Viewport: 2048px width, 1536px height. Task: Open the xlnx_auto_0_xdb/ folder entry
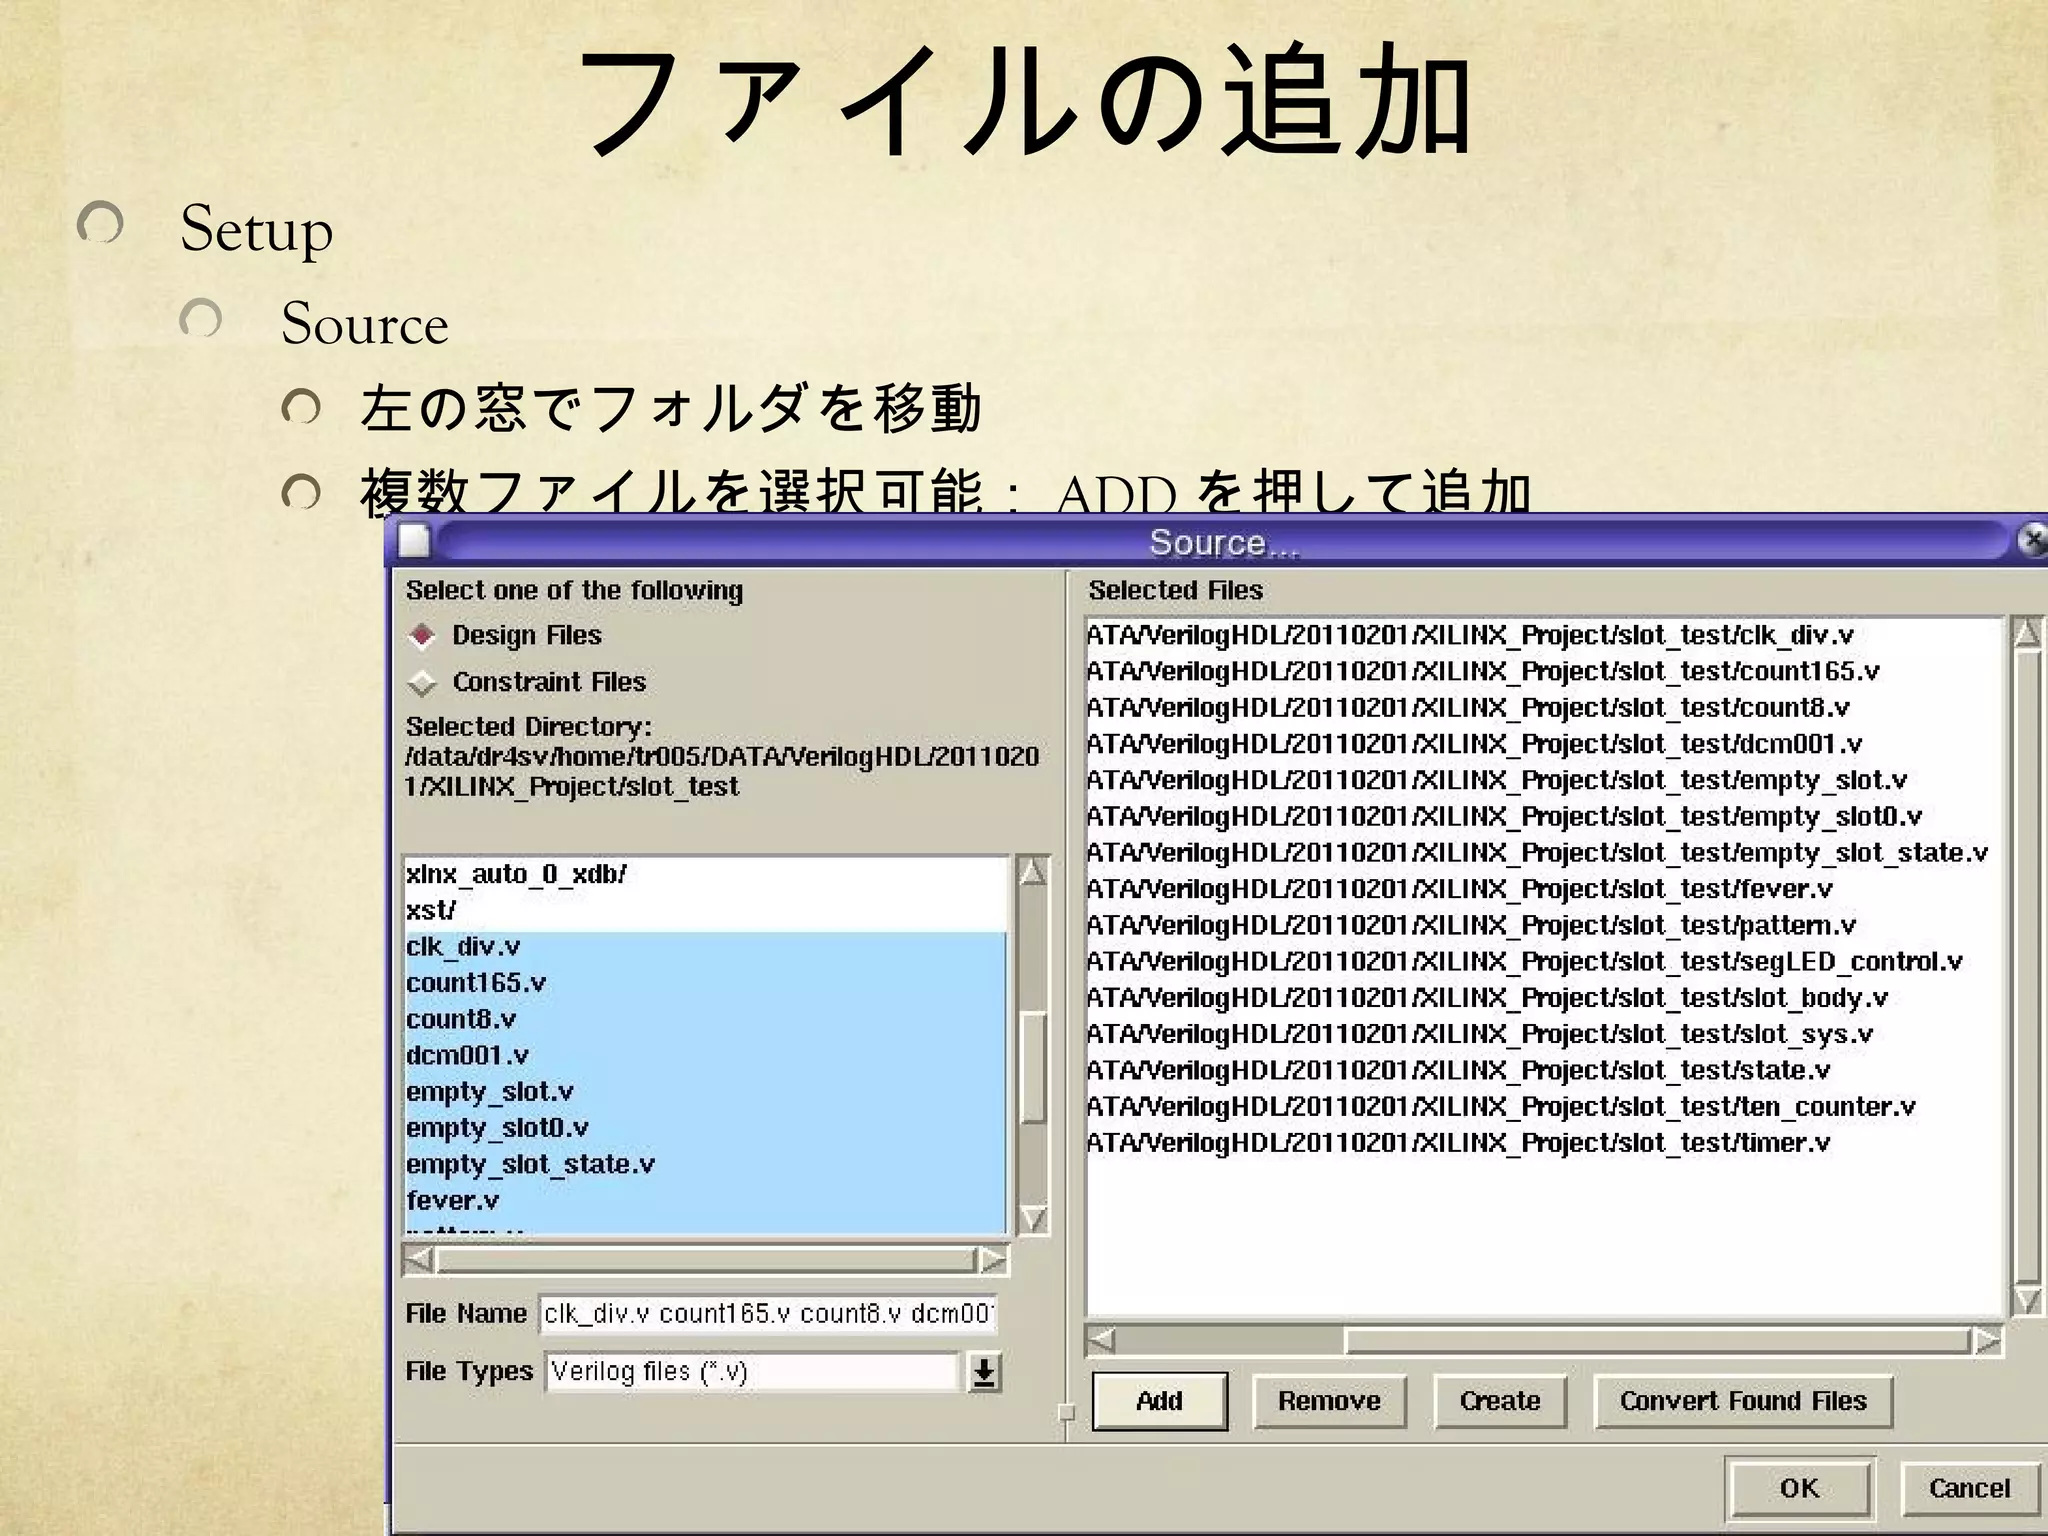click(706, 874)
